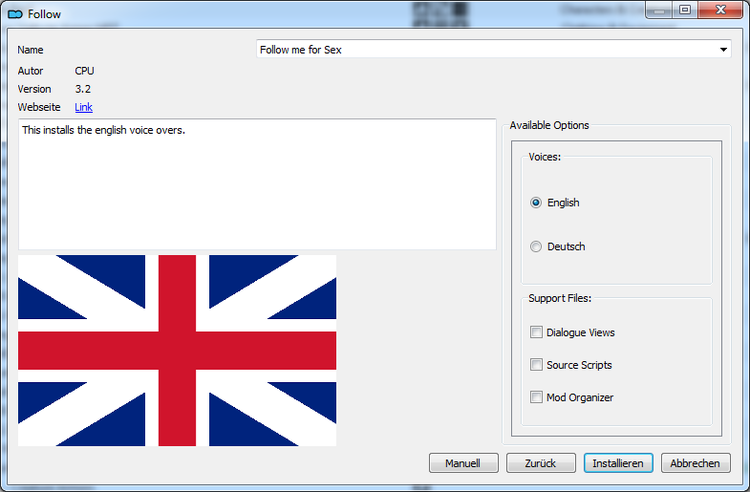Go back with the Zurück button
750x492 pixels.
540,463
